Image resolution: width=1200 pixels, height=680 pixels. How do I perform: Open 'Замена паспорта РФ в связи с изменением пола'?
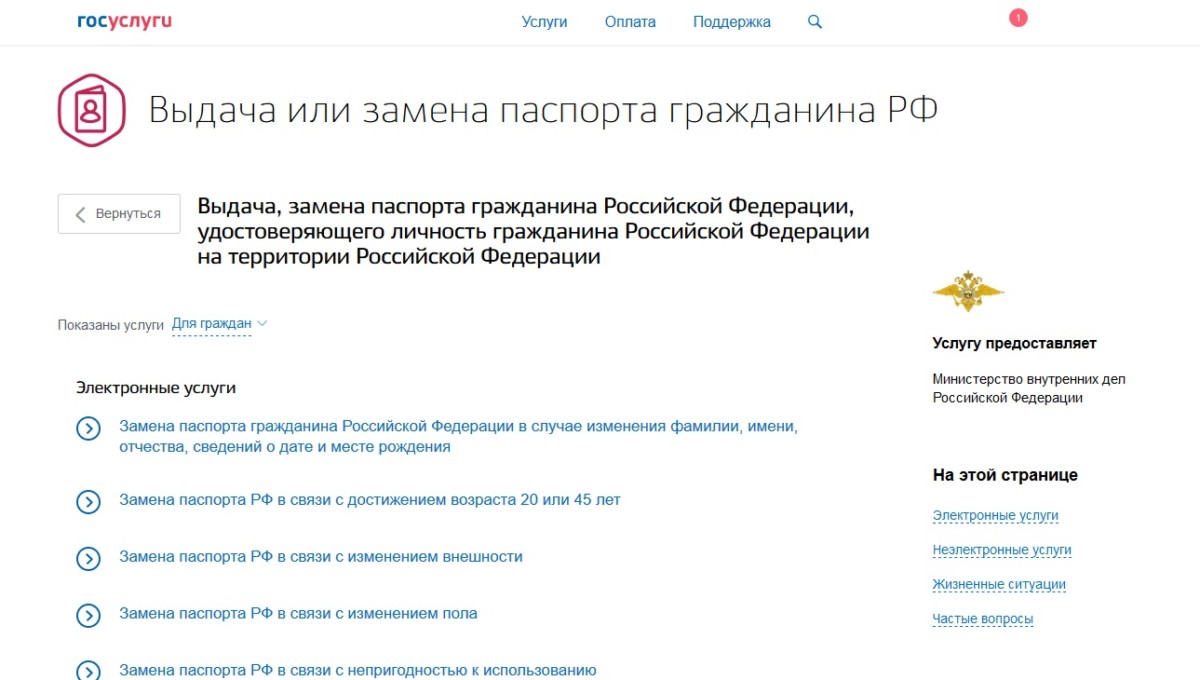pyautogui.click(x=298, y=613)
